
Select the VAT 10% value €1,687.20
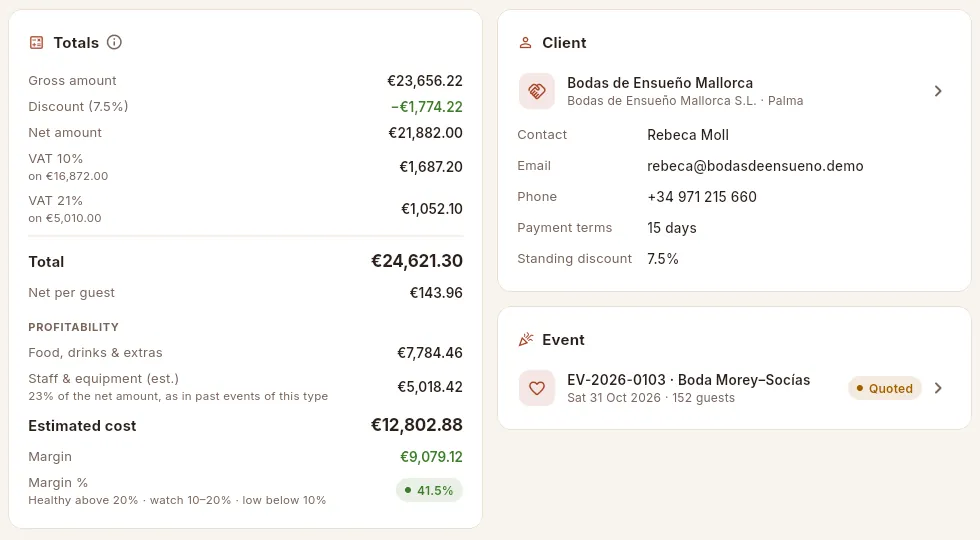click(x=431, y=167)
